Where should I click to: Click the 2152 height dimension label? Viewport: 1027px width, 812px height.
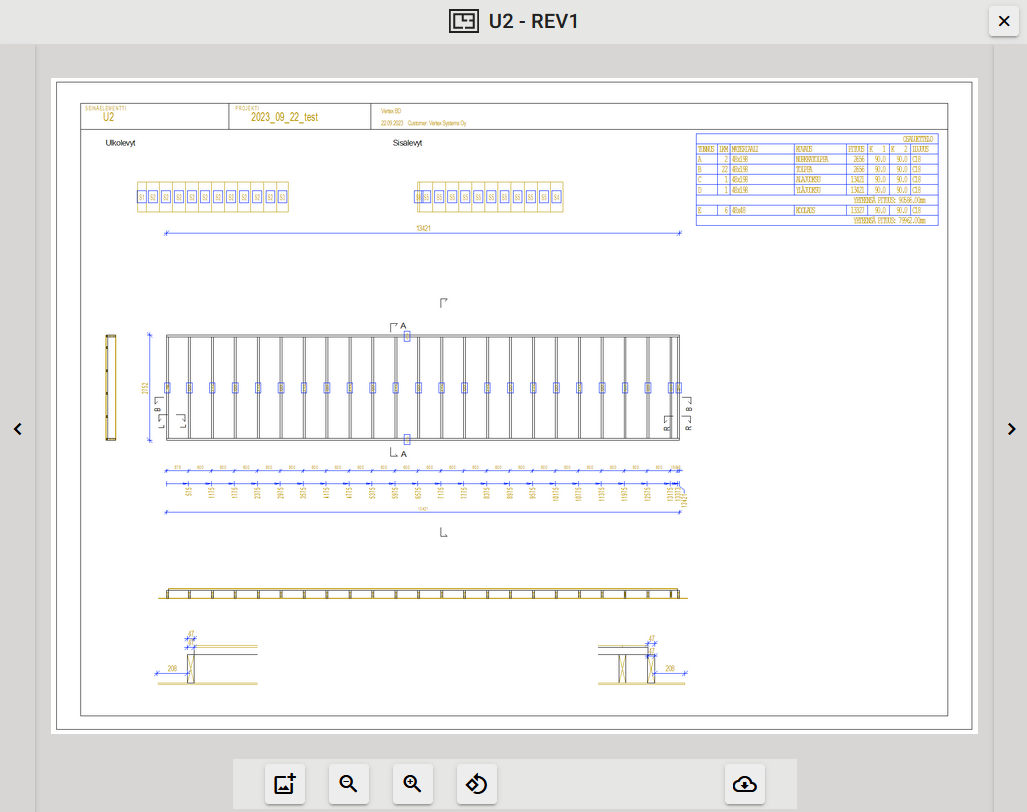(x=145, y=387)
